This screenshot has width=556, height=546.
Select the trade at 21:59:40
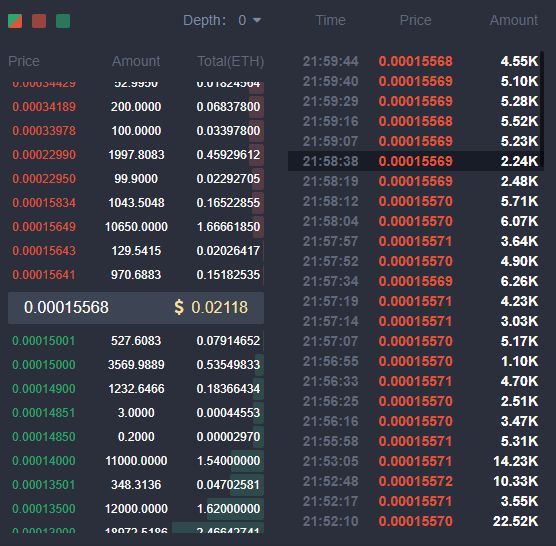click(416, 81)
